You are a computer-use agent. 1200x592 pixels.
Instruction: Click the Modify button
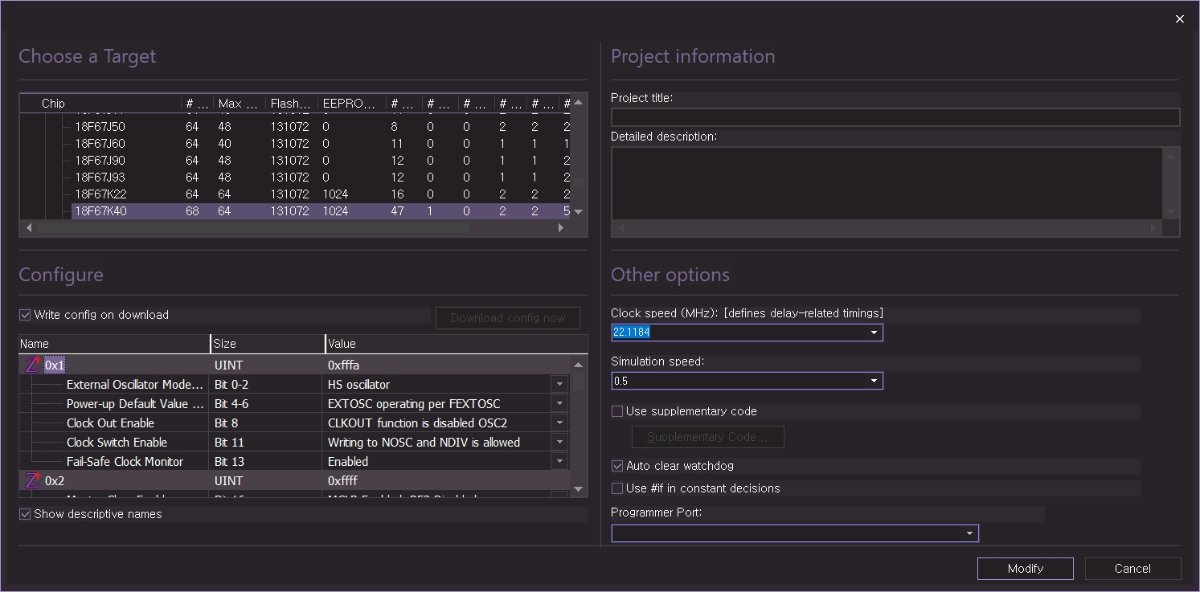[1025, 569]
